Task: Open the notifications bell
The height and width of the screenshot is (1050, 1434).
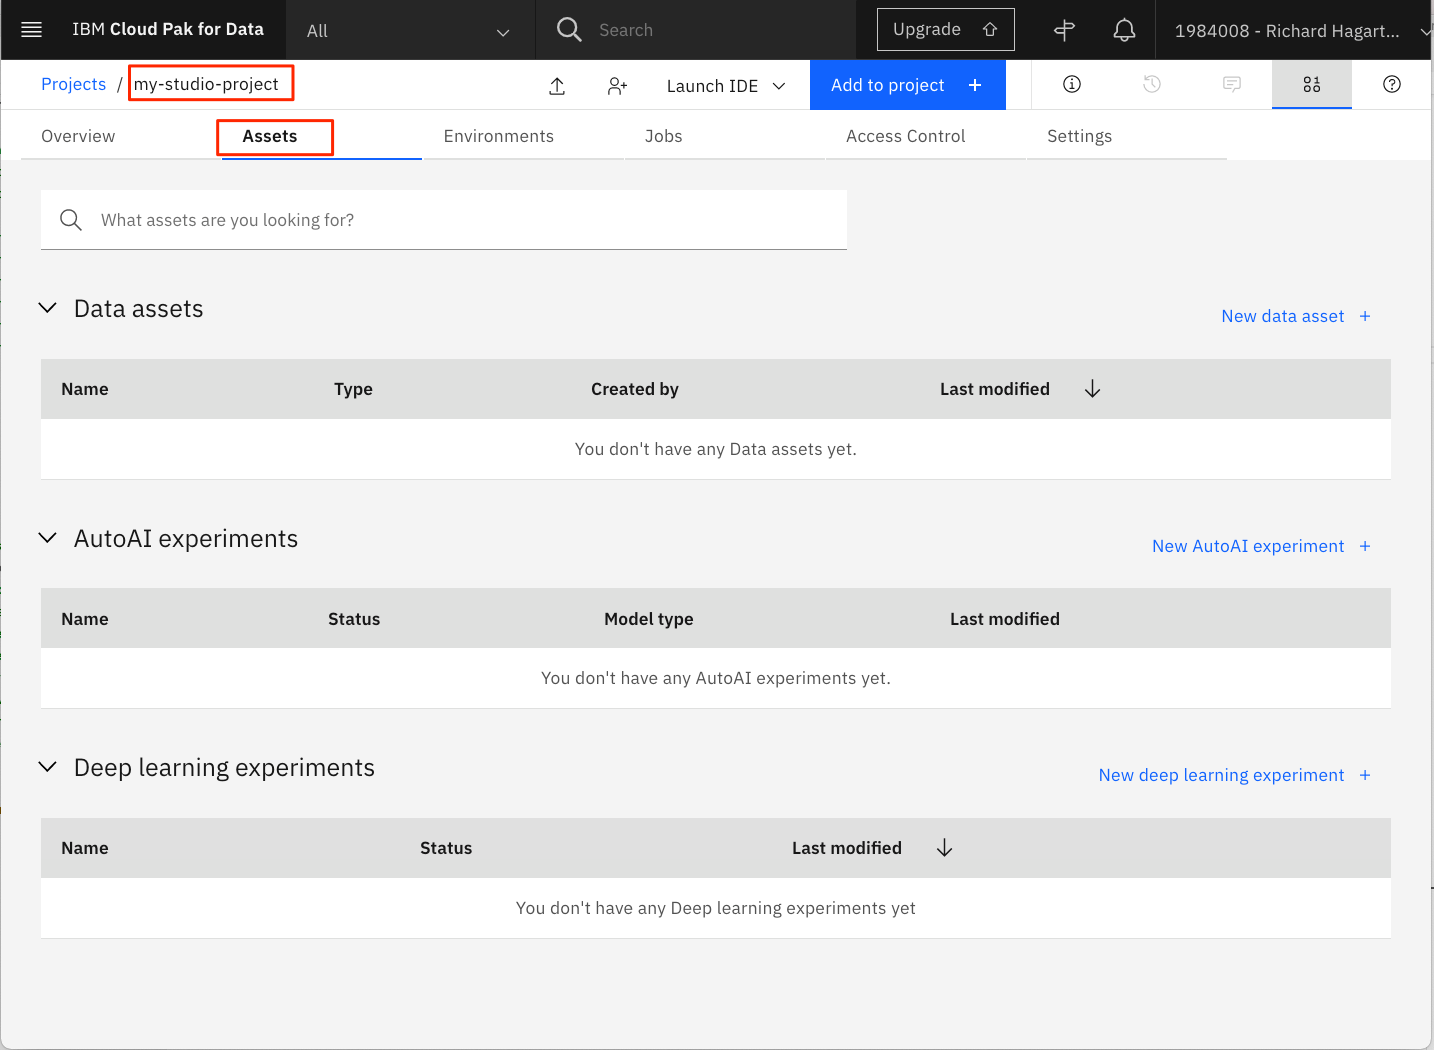Action: tap(1125, 30)
